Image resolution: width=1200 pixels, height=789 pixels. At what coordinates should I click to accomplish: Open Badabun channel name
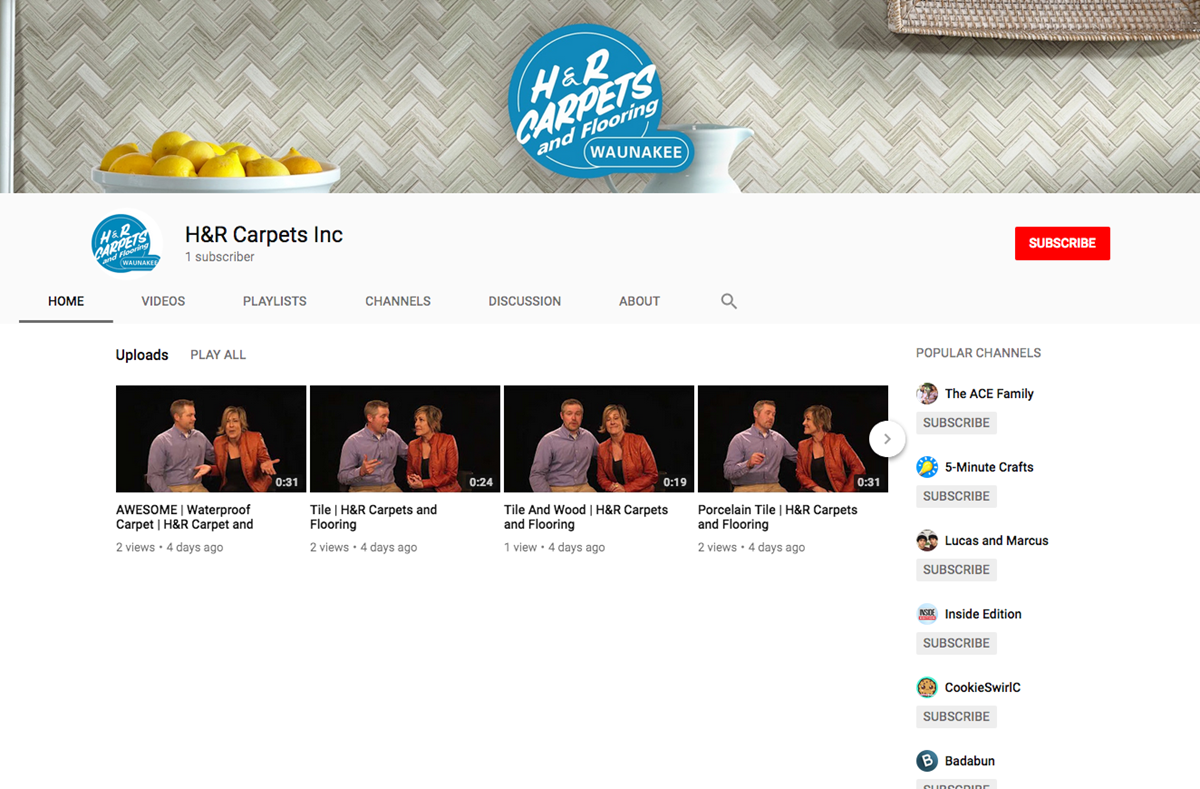(970, 761)
